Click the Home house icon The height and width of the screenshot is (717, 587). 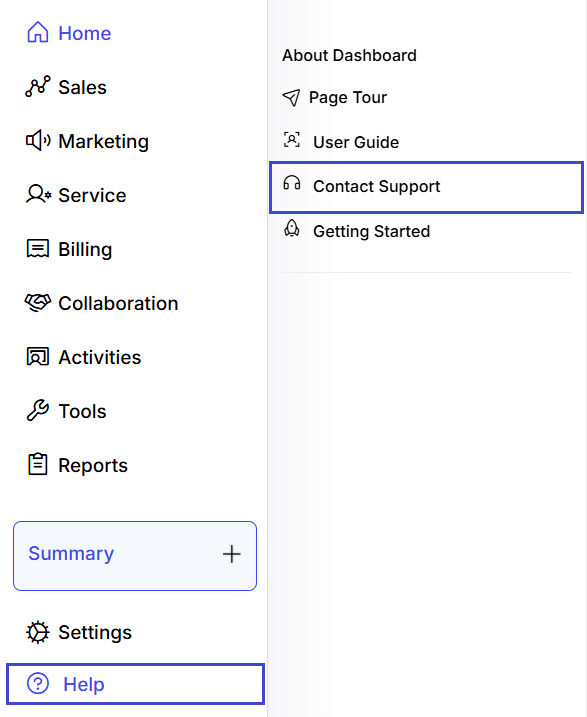click(x=37, y=32)
